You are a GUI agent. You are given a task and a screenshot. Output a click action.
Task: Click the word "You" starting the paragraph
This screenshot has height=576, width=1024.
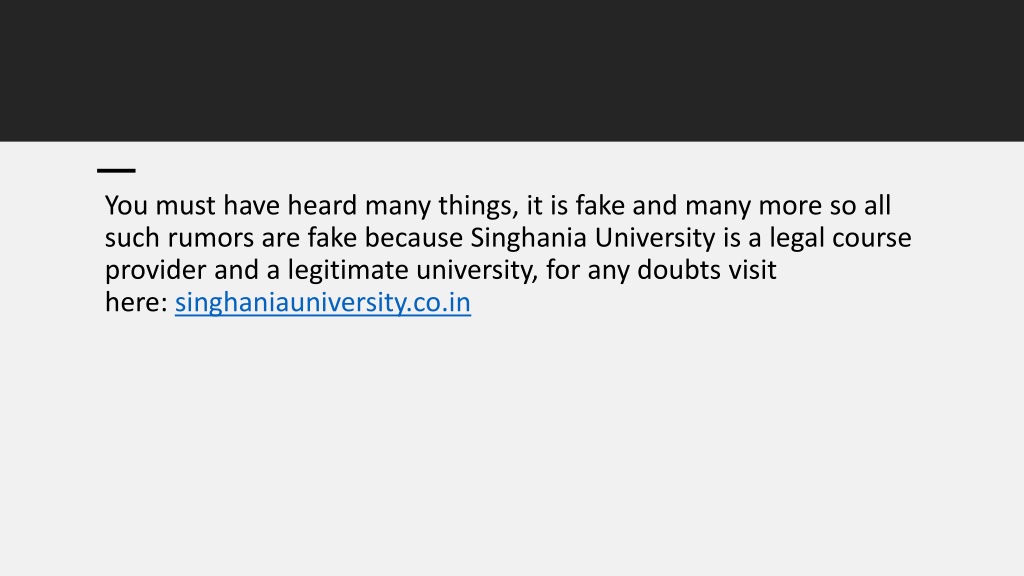pos(126,206)
